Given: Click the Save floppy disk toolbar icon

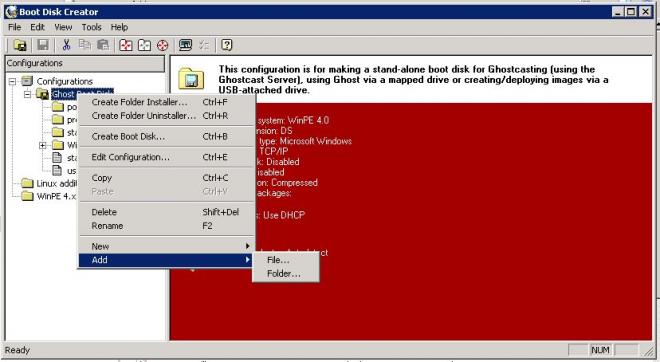Looking at the screenshot, I should point(43,45).
